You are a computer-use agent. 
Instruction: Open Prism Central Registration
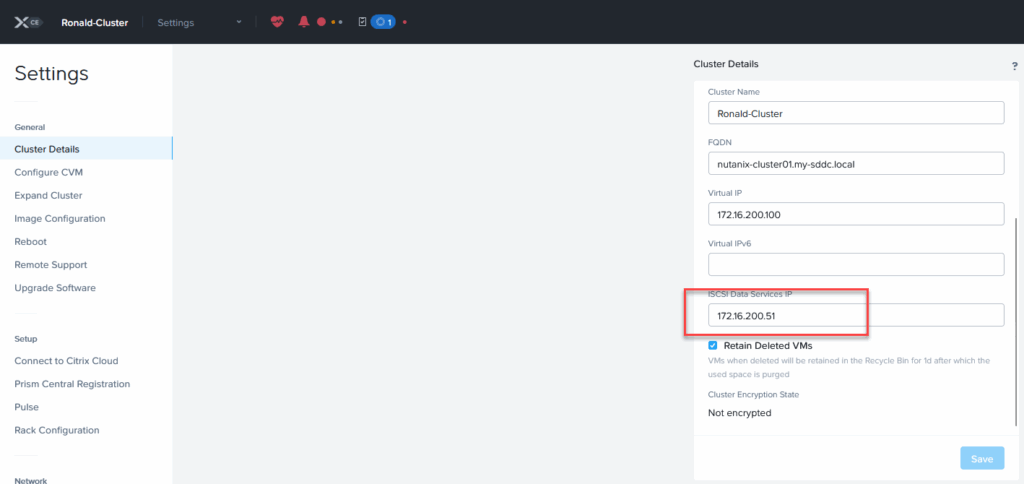coord(72,384)
